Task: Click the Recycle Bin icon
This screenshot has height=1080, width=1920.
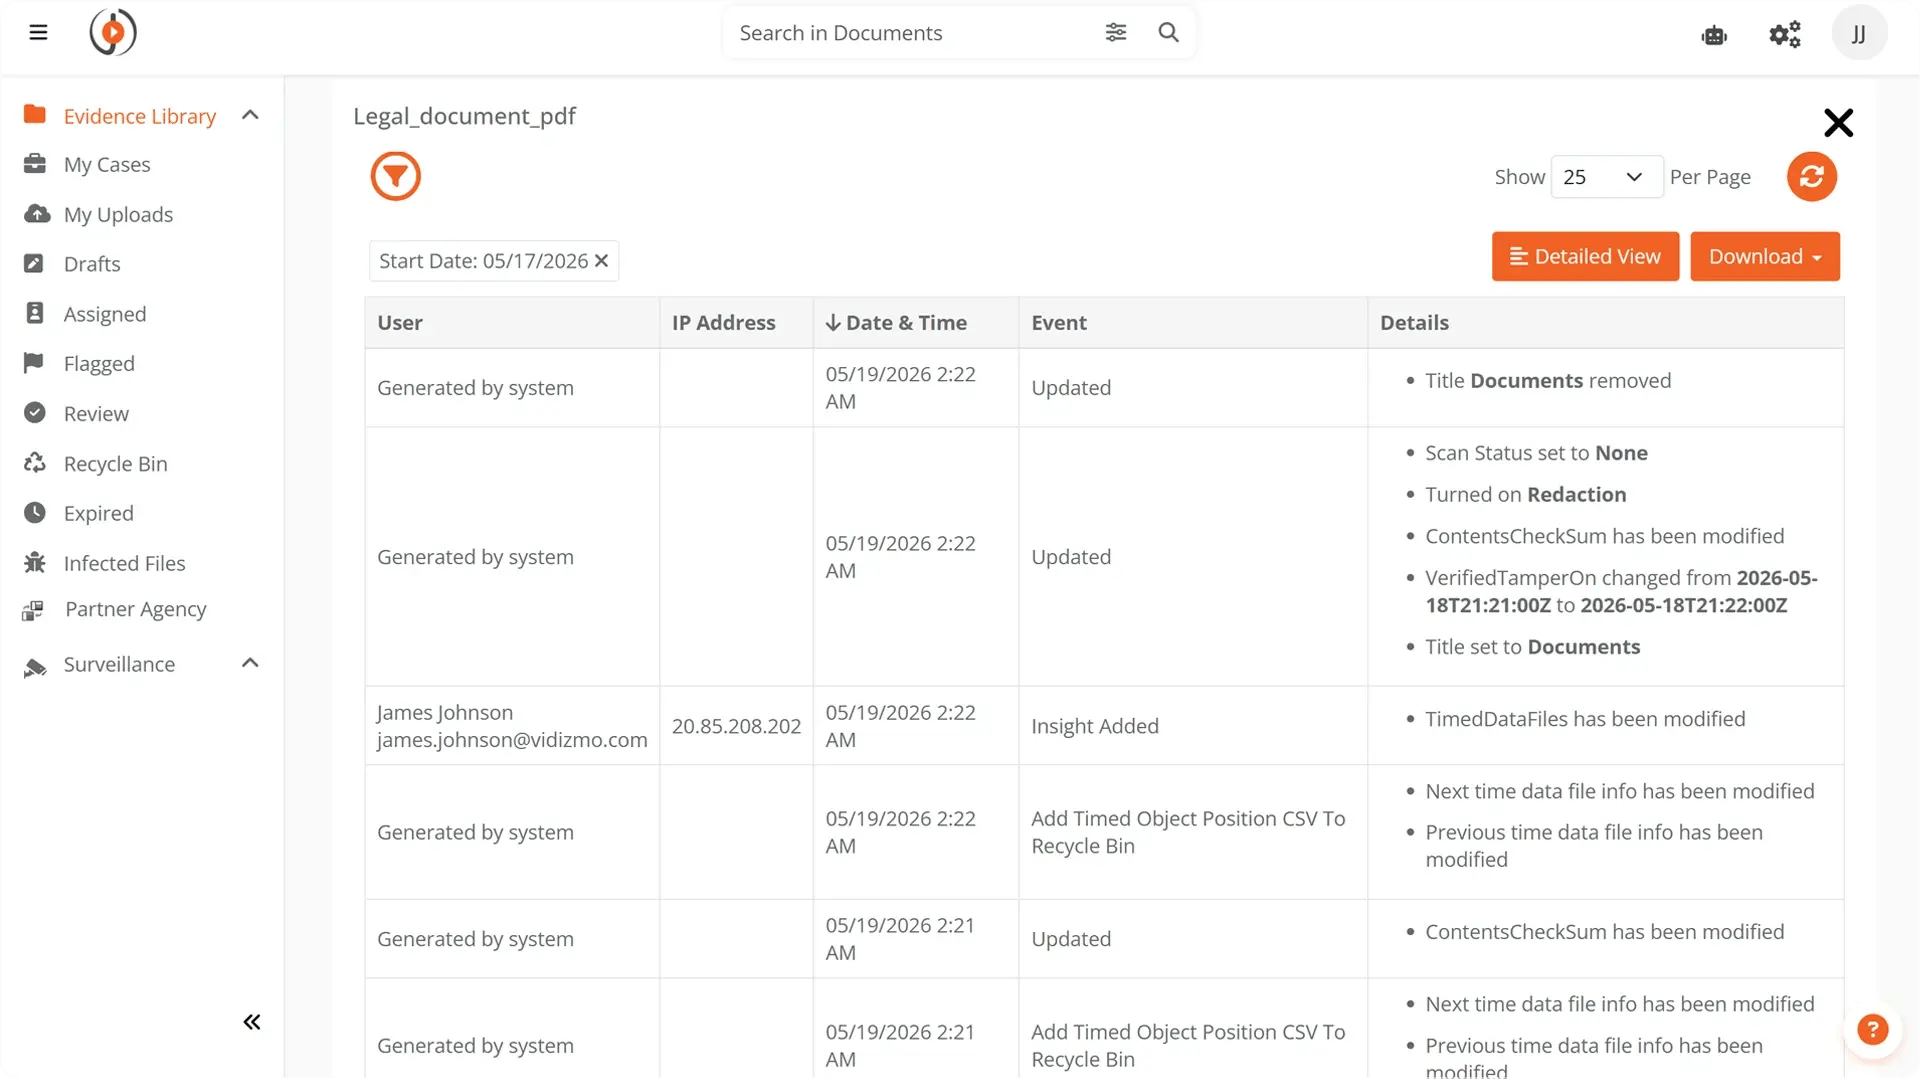Action: point(35,463)
